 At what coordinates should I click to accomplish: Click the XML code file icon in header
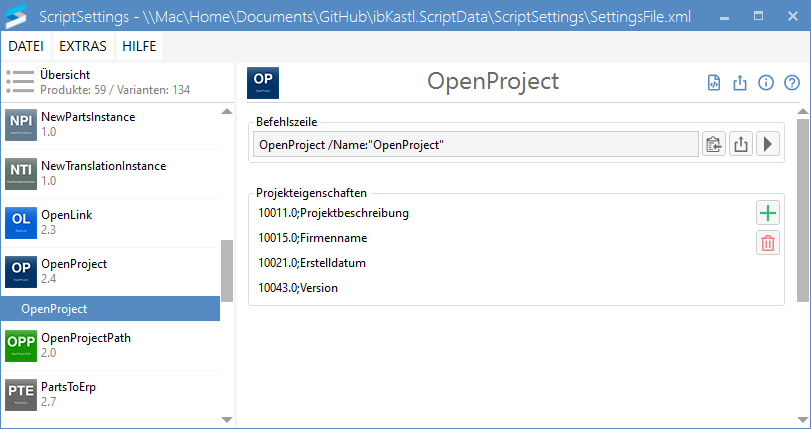pos(714,83)
